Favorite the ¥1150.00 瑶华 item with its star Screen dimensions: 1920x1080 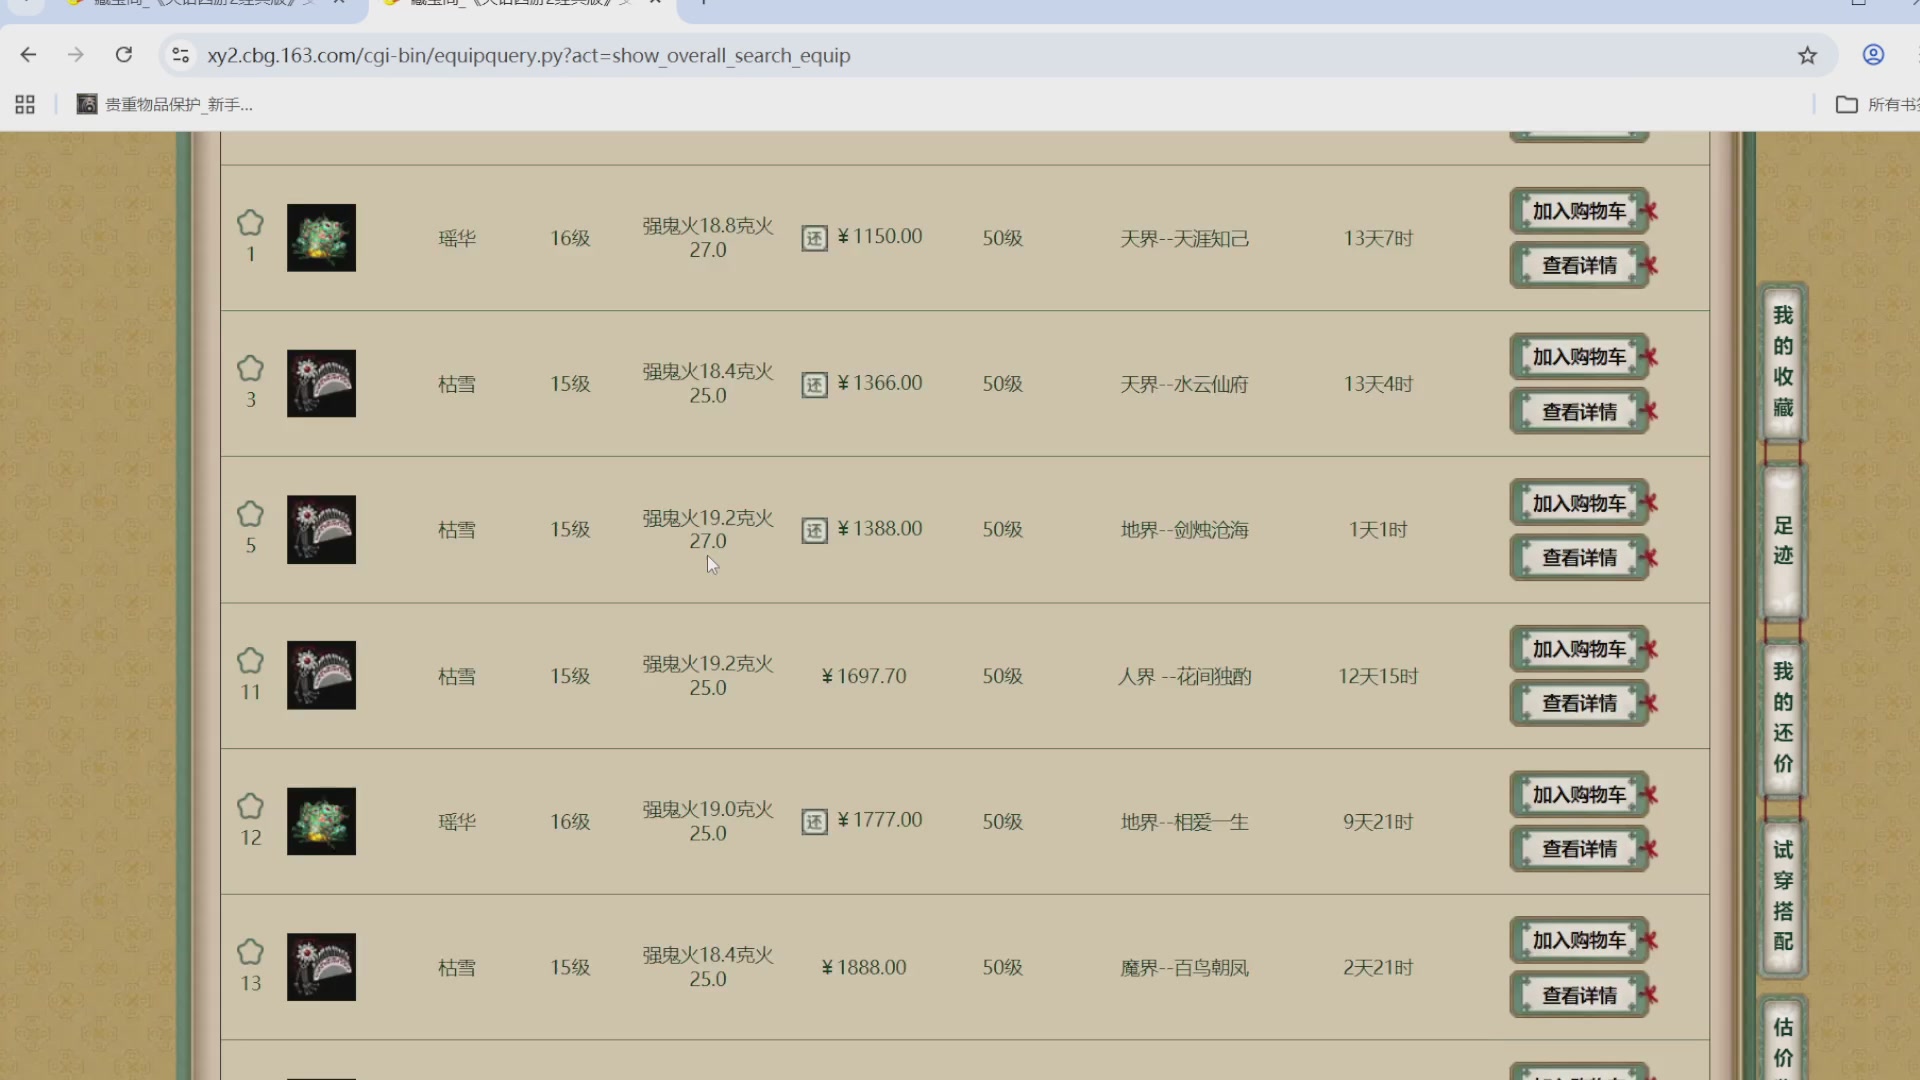pos(250,222)
